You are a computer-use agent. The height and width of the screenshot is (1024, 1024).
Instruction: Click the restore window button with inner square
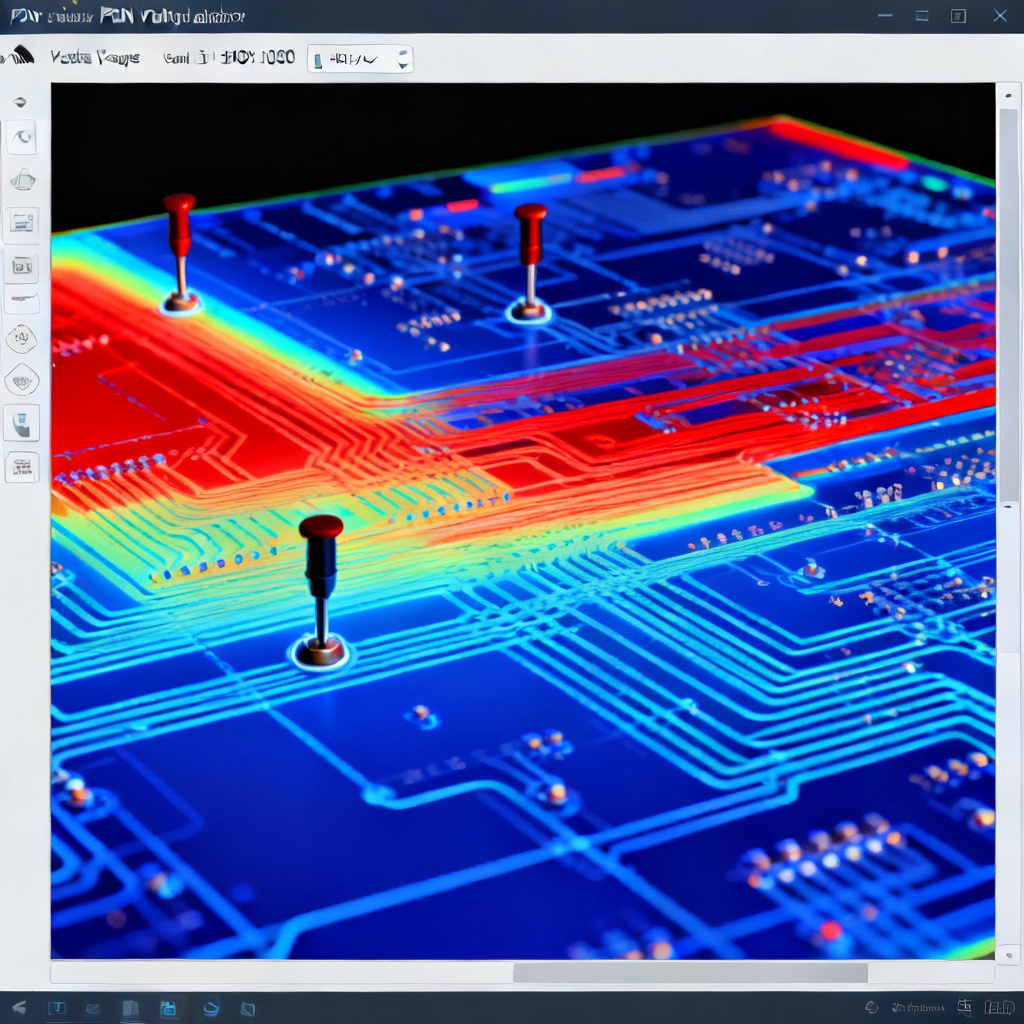tap(958, 16)
